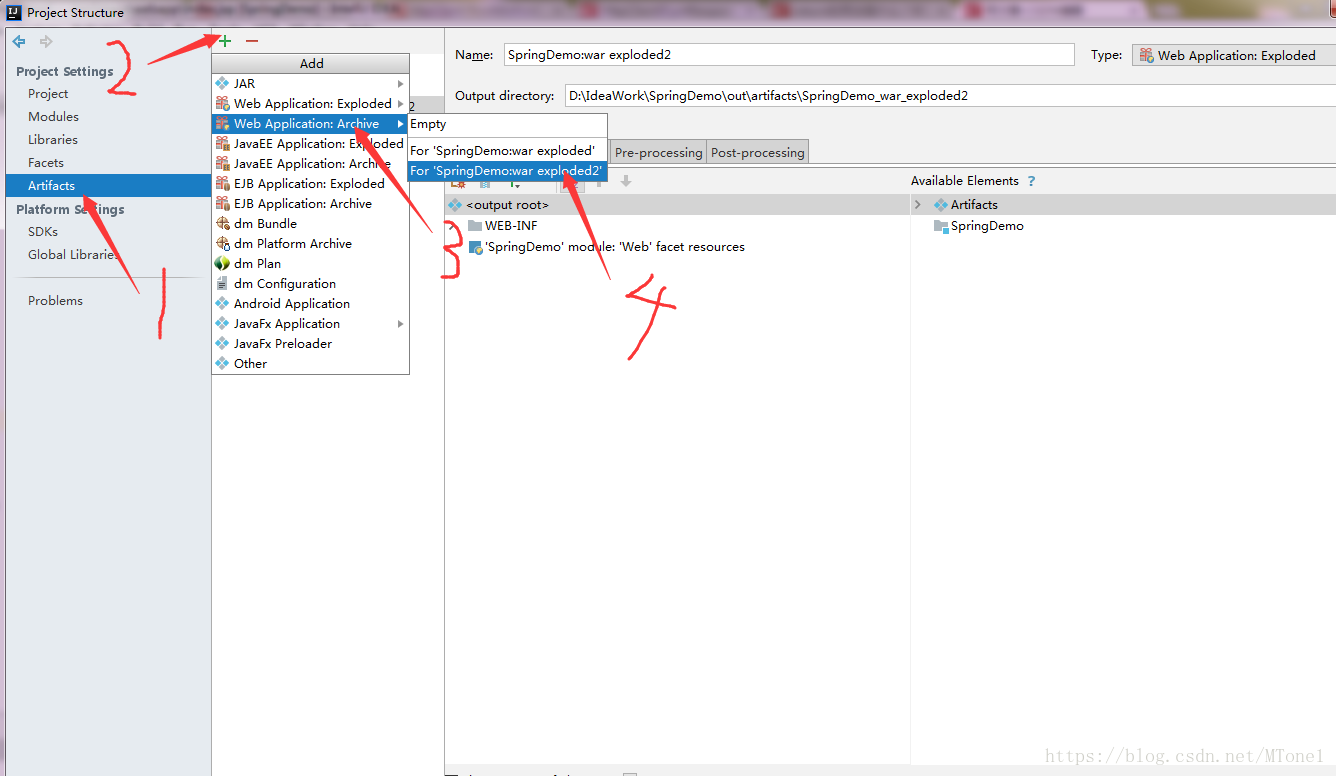Select 'SpringDemo' module Web facet resources row
Image resolution: width=1336 pixels, height=776 pixels.
[x=677, y=246]
